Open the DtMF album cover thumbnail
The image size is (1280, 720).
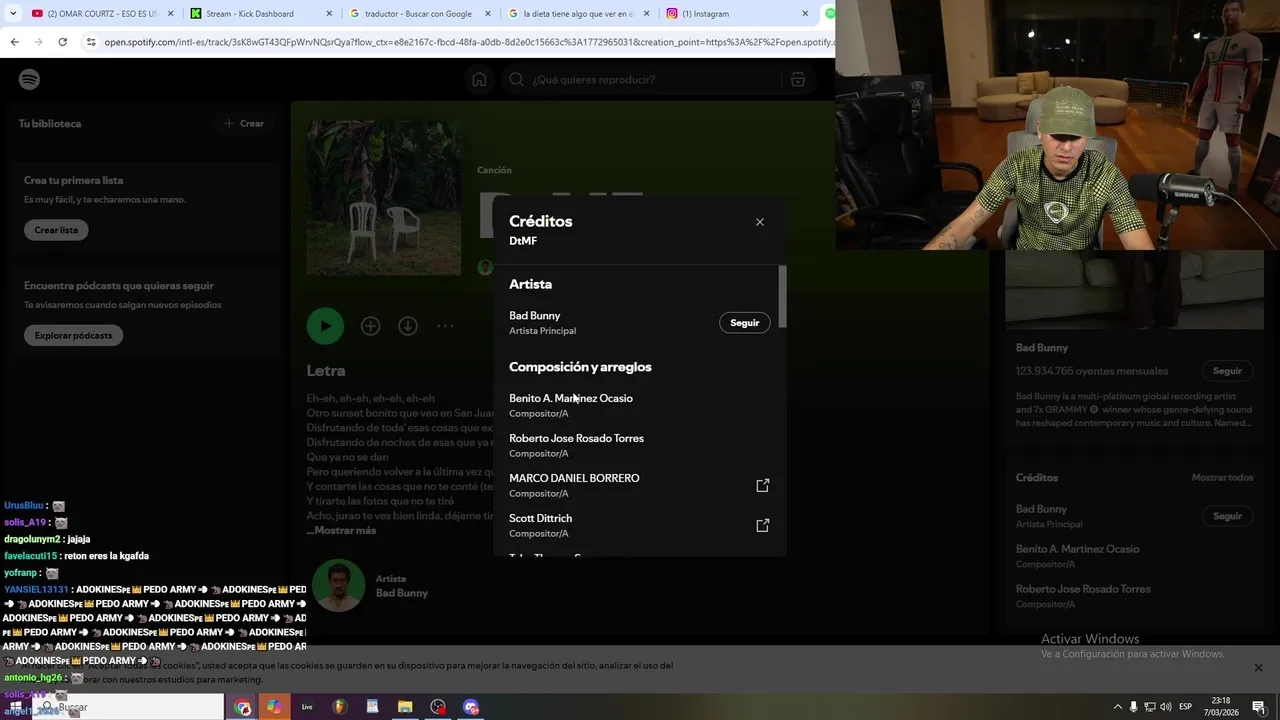click(x=384, y=198)
